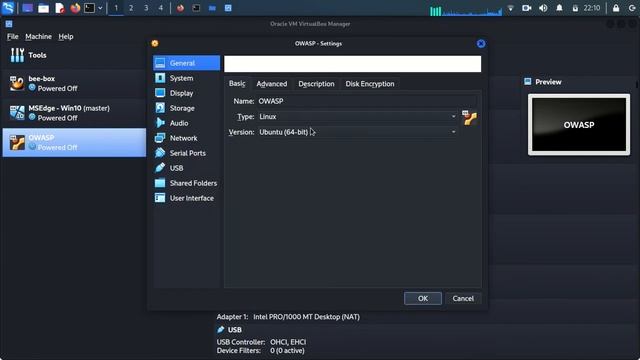Launch the terminal emulator from the panel
Screen dimensions: 640x360
click(x=89, y=8)
